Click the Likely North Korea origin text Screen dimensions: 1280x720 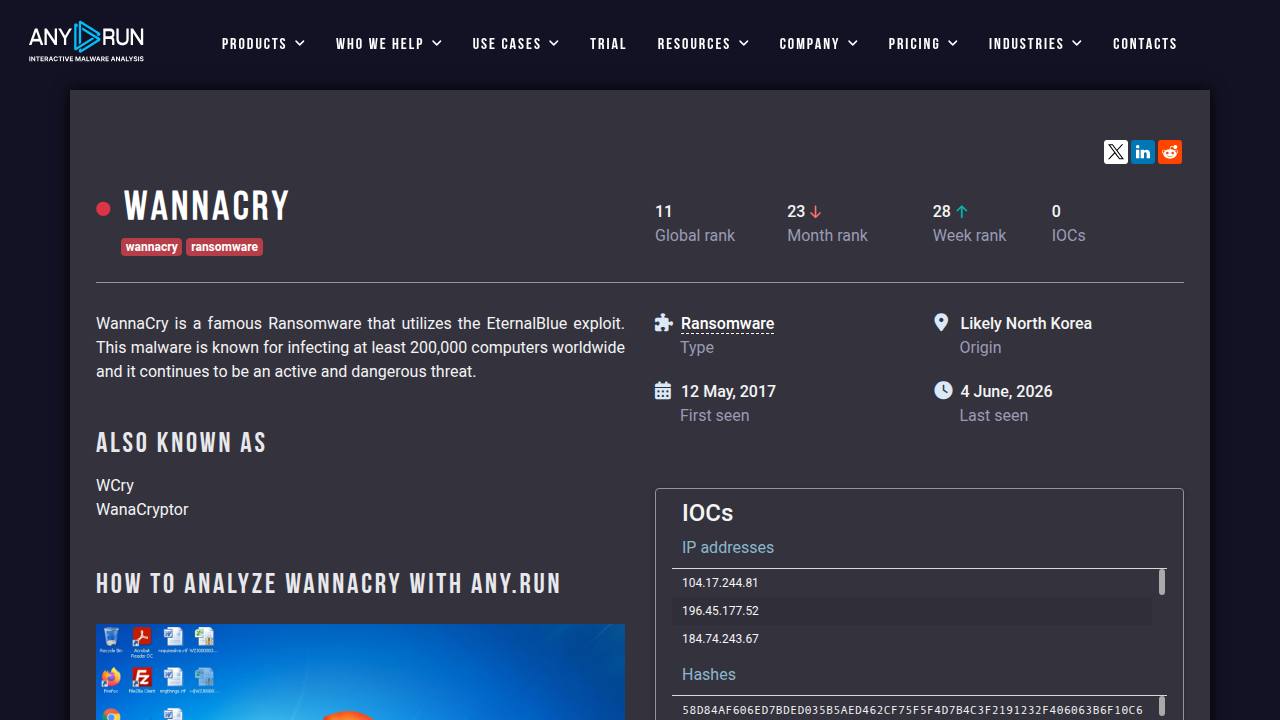click(x=1026, y=324)
